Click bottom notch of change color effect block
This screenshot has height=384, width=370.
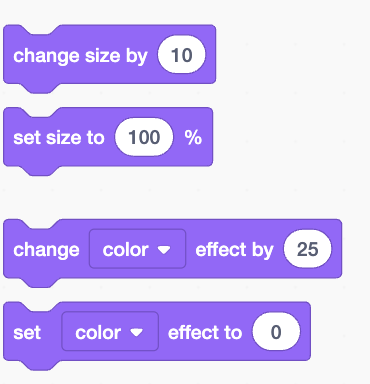tap(41, 283)
